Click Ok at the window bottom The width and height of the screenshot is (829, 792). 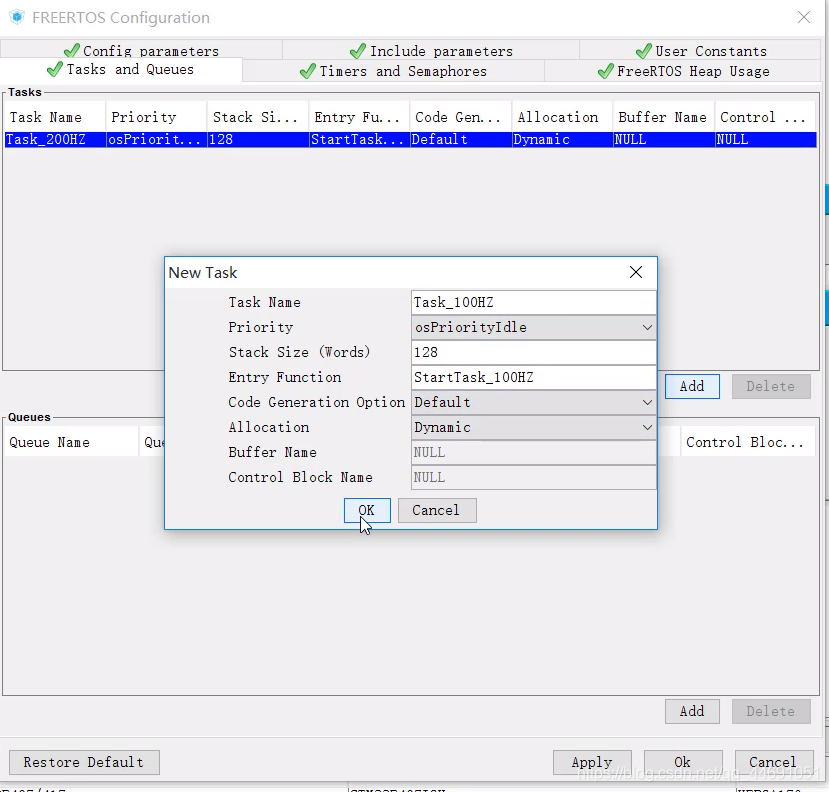pyautogui.click(x=683, y=762)
